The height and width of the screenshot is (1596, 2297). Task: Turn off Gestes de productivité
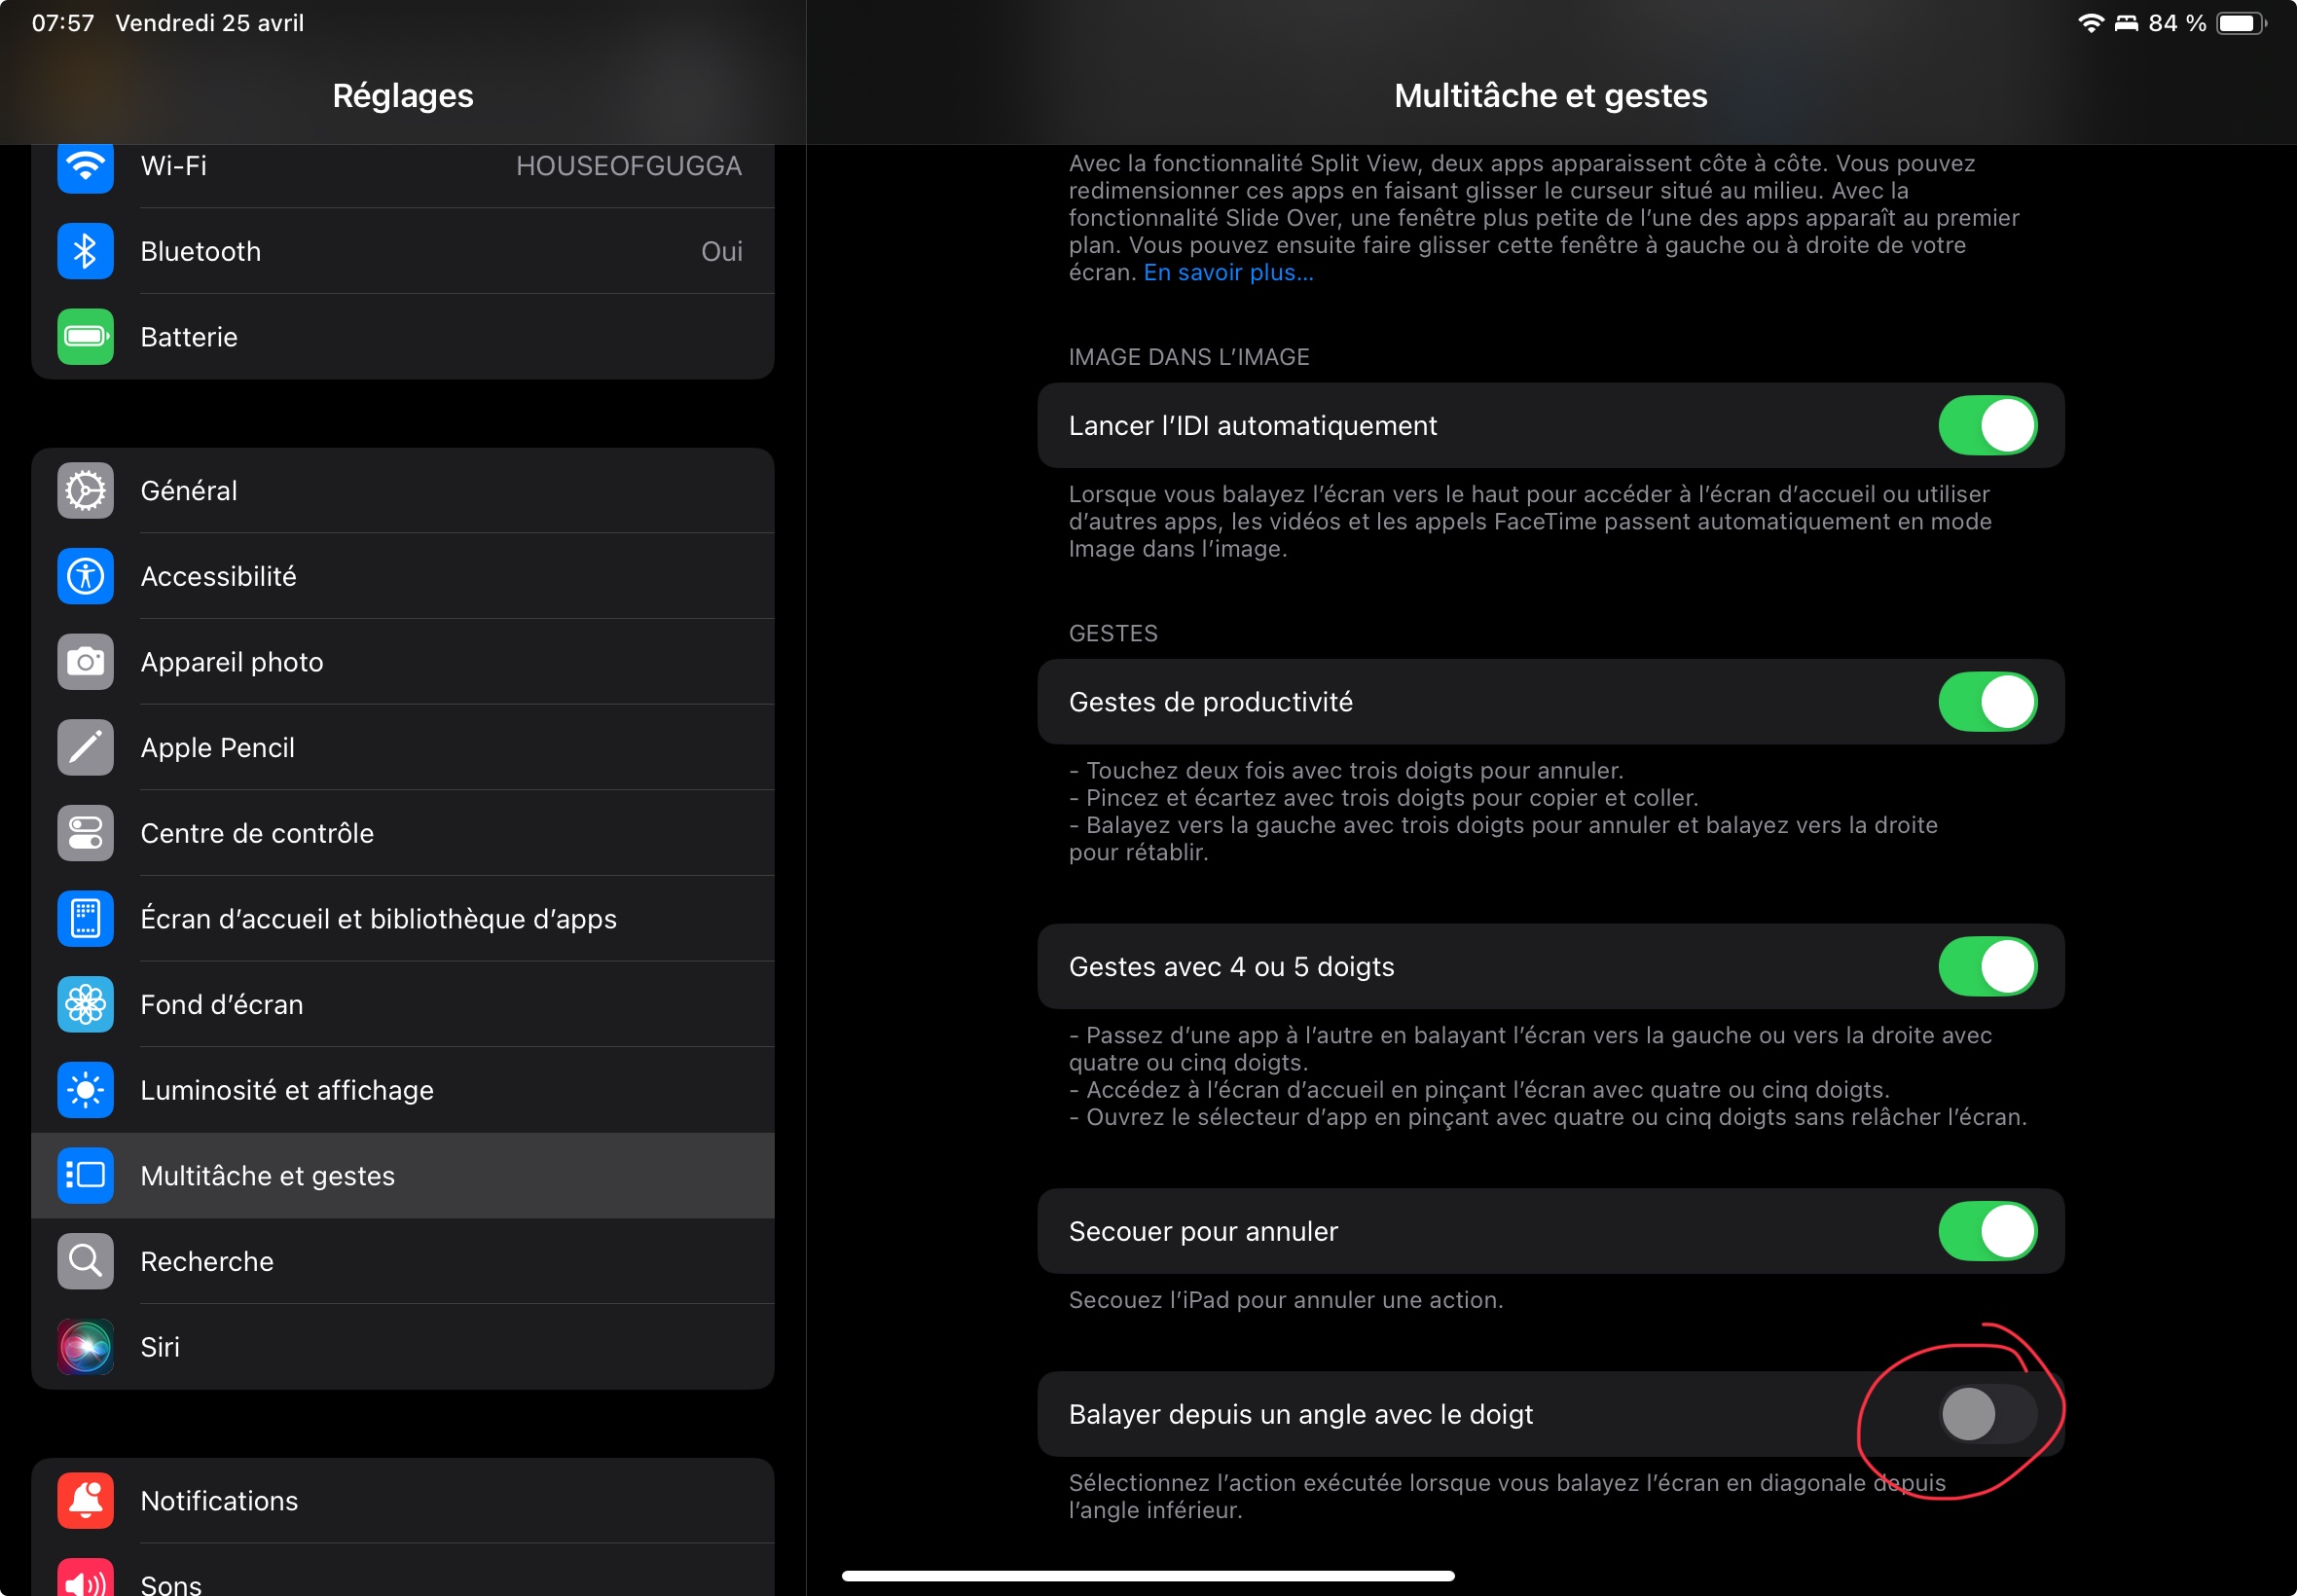click(1986, 702)
